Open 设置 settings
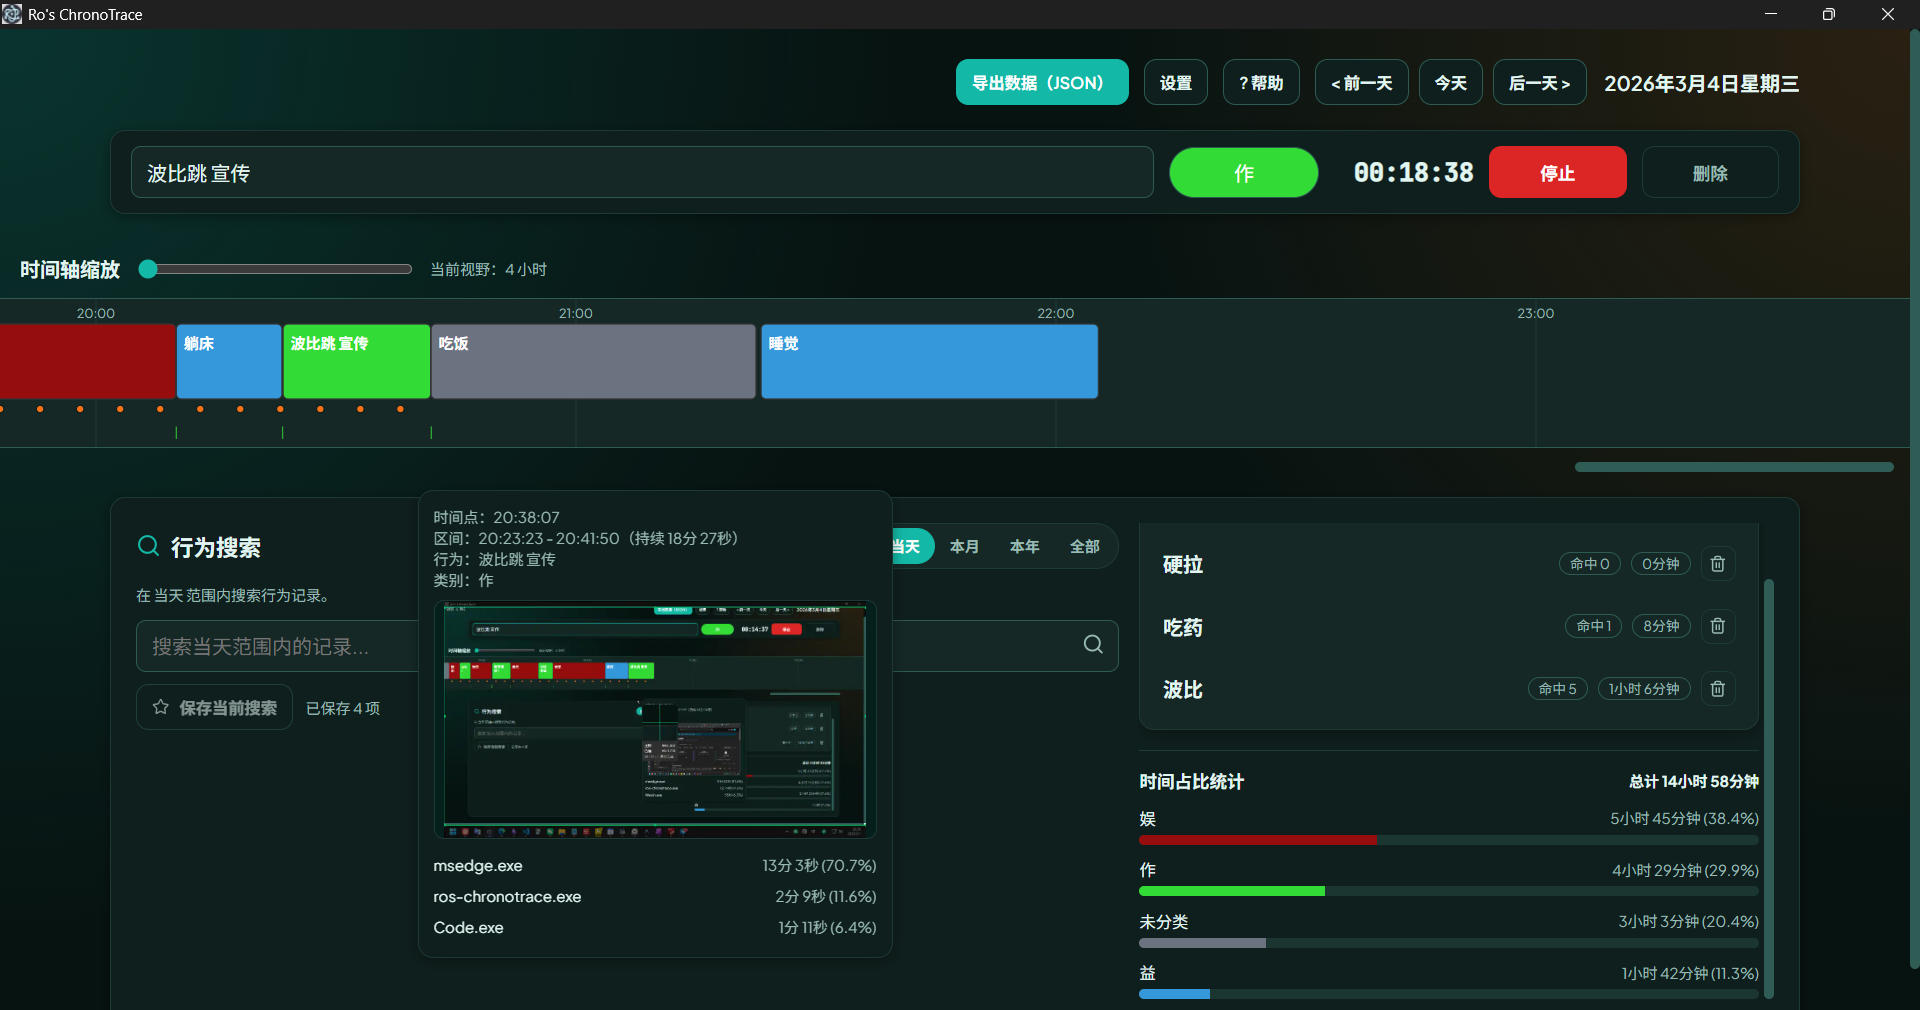The height and width of the screenshot is (1010, 1920). pyautogui.click(x=1176, y=83)
